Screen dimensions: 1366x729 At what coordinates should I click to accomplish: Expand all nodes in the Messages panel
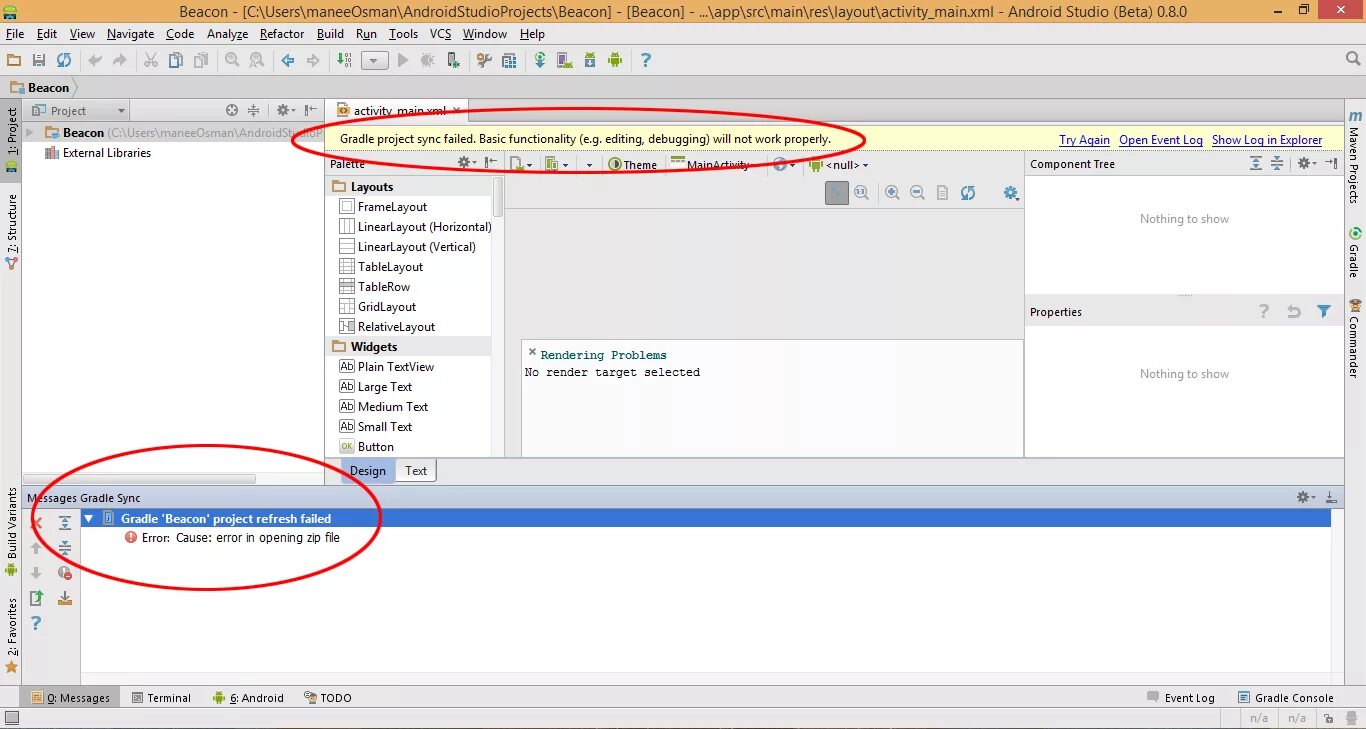pyautogui.click(x=65, y=523)
